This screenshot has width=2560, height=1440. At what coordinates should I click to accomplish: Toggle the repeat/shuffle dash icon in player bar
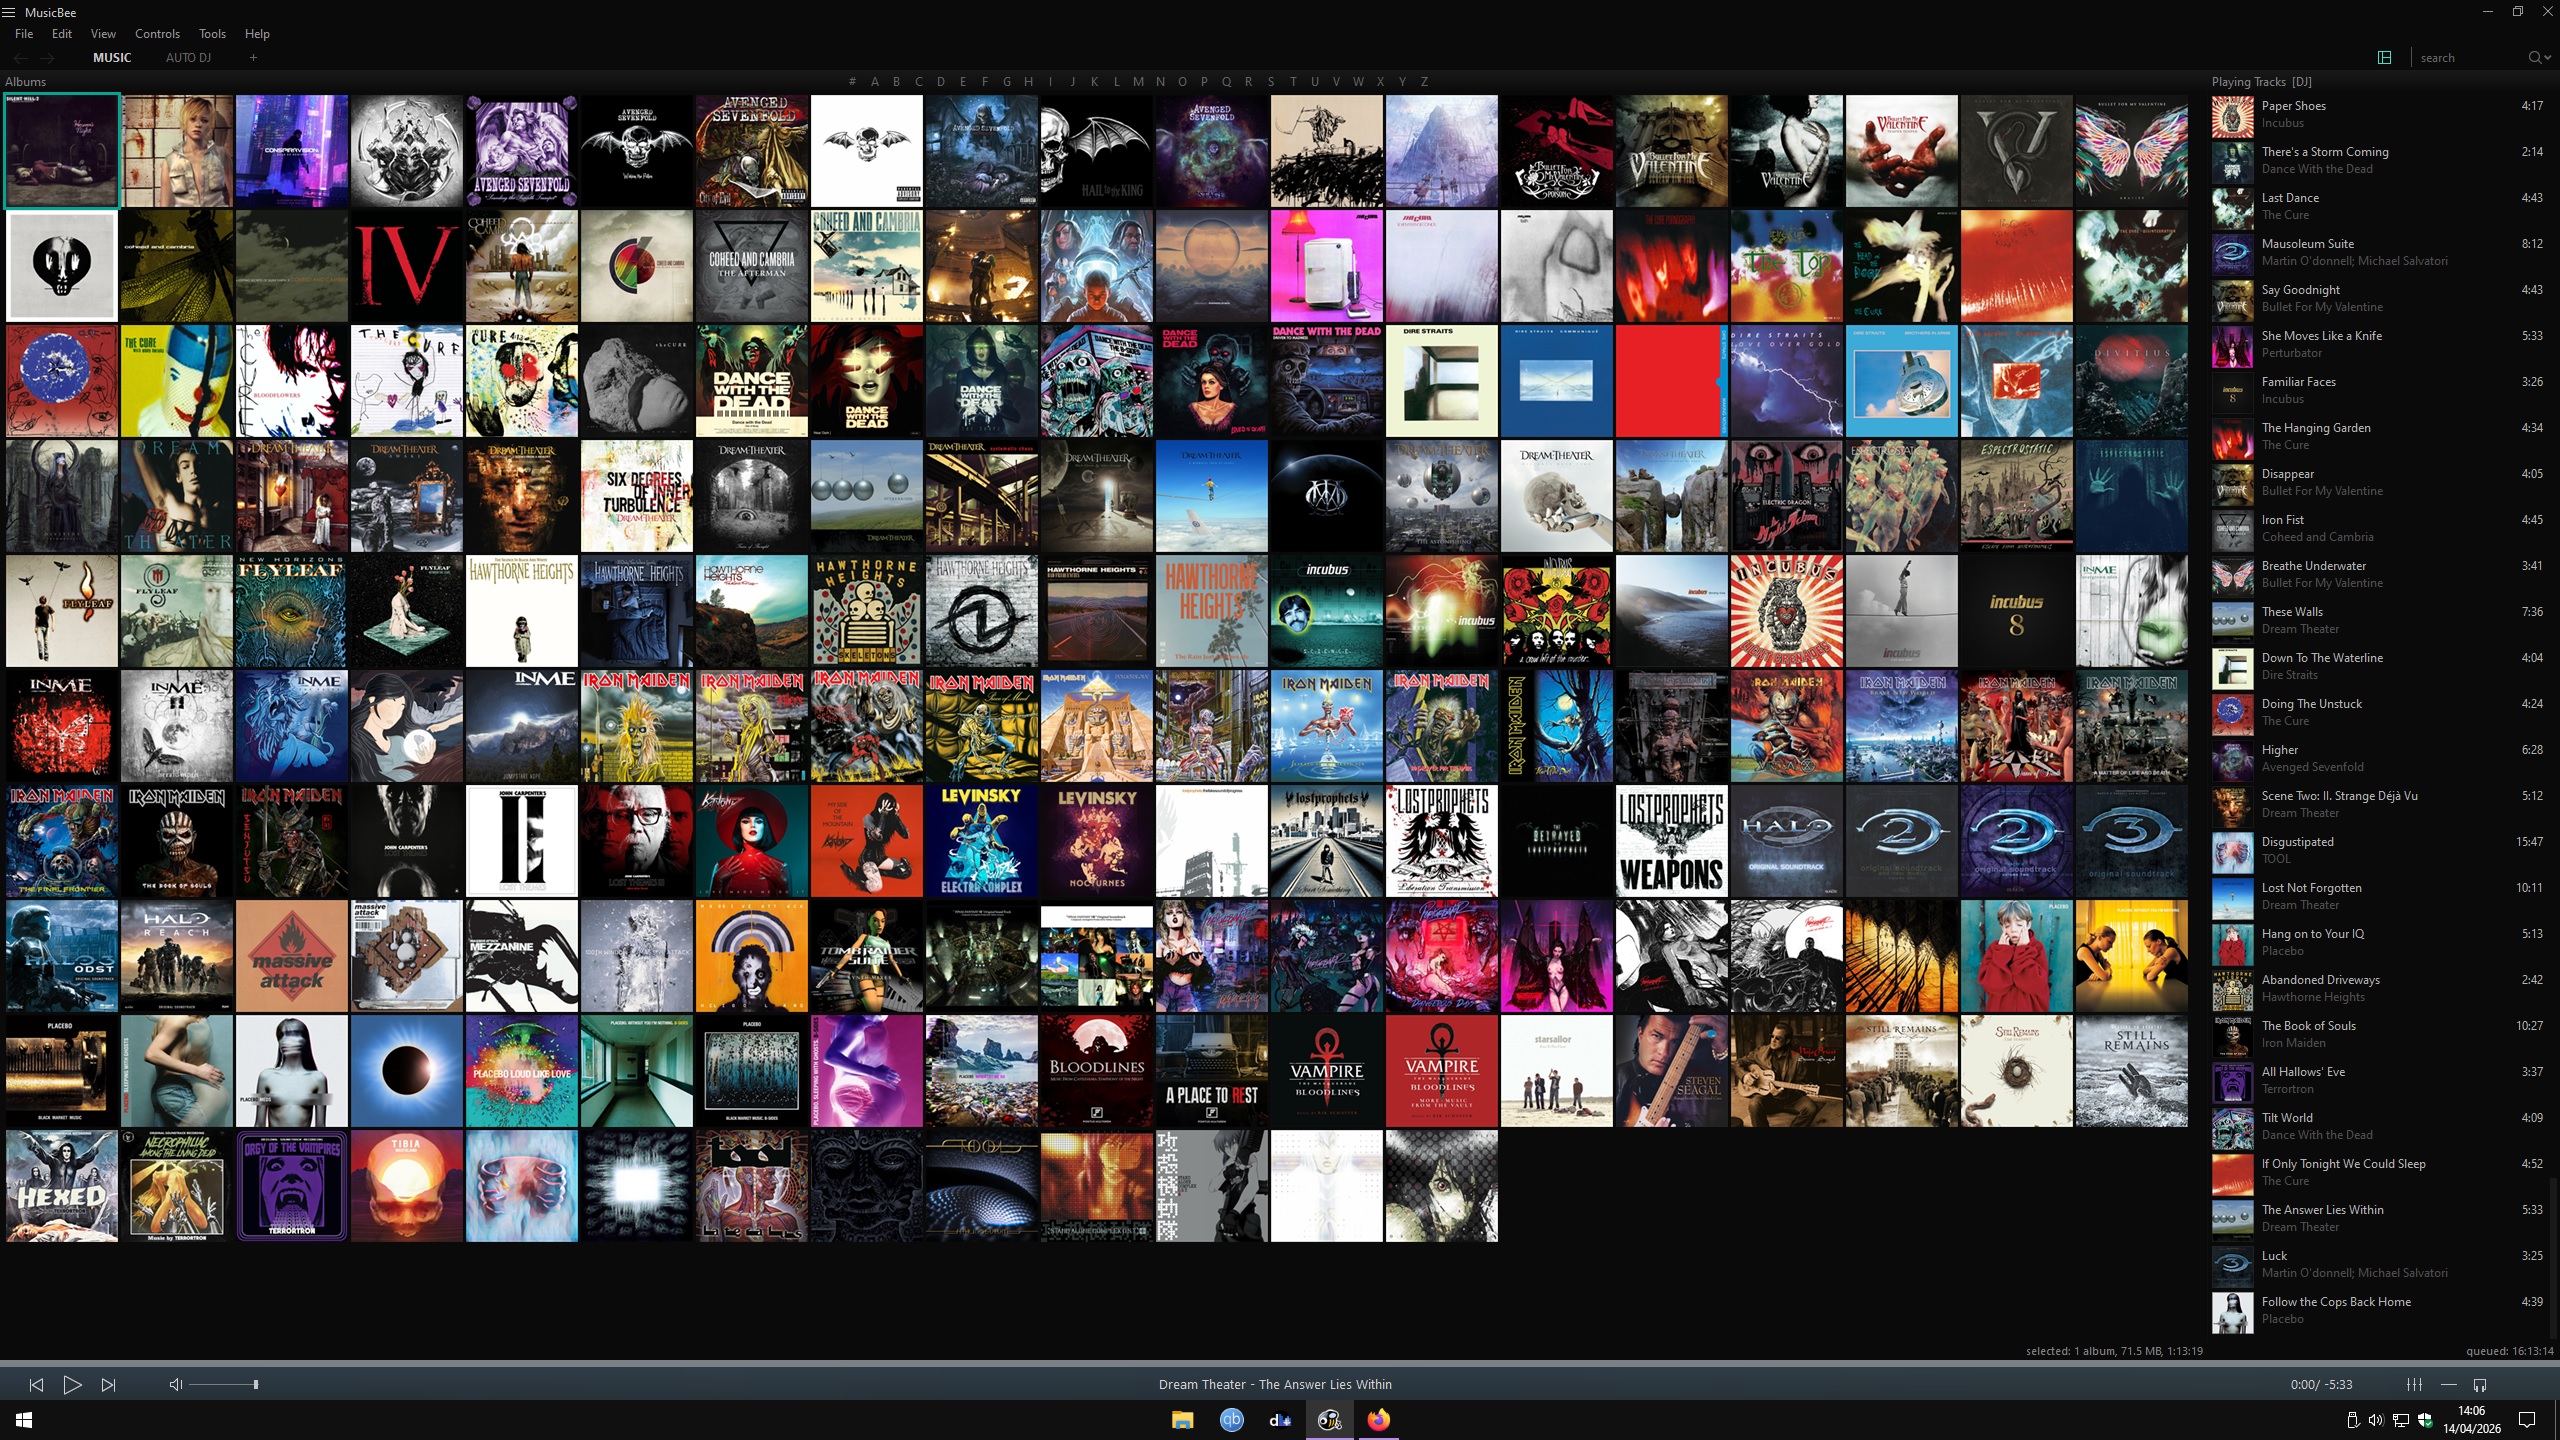pos(2448,1385)
